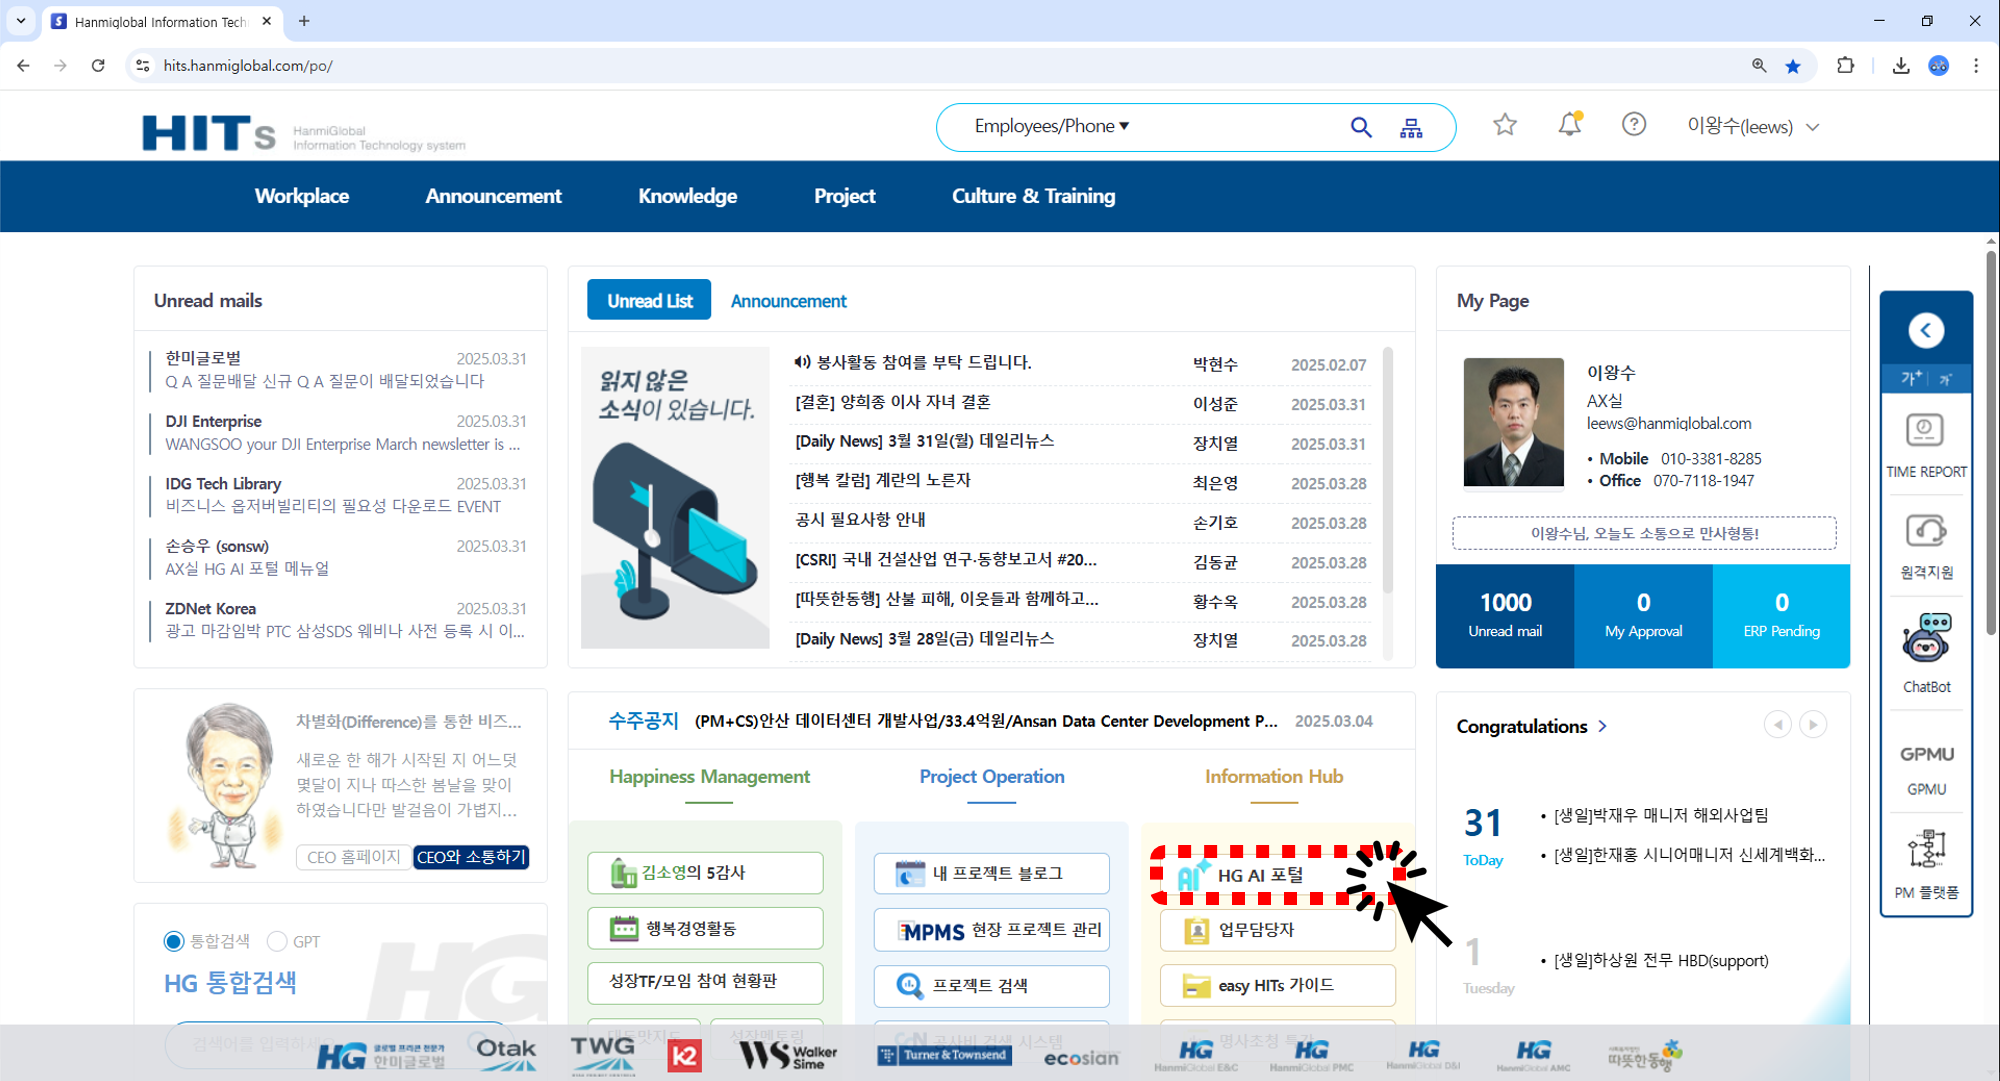Image resolution: width=2000 pixels, height=1081 pixels.
Task: Click CEO와 소통하기 button
Action: (471, 857)
